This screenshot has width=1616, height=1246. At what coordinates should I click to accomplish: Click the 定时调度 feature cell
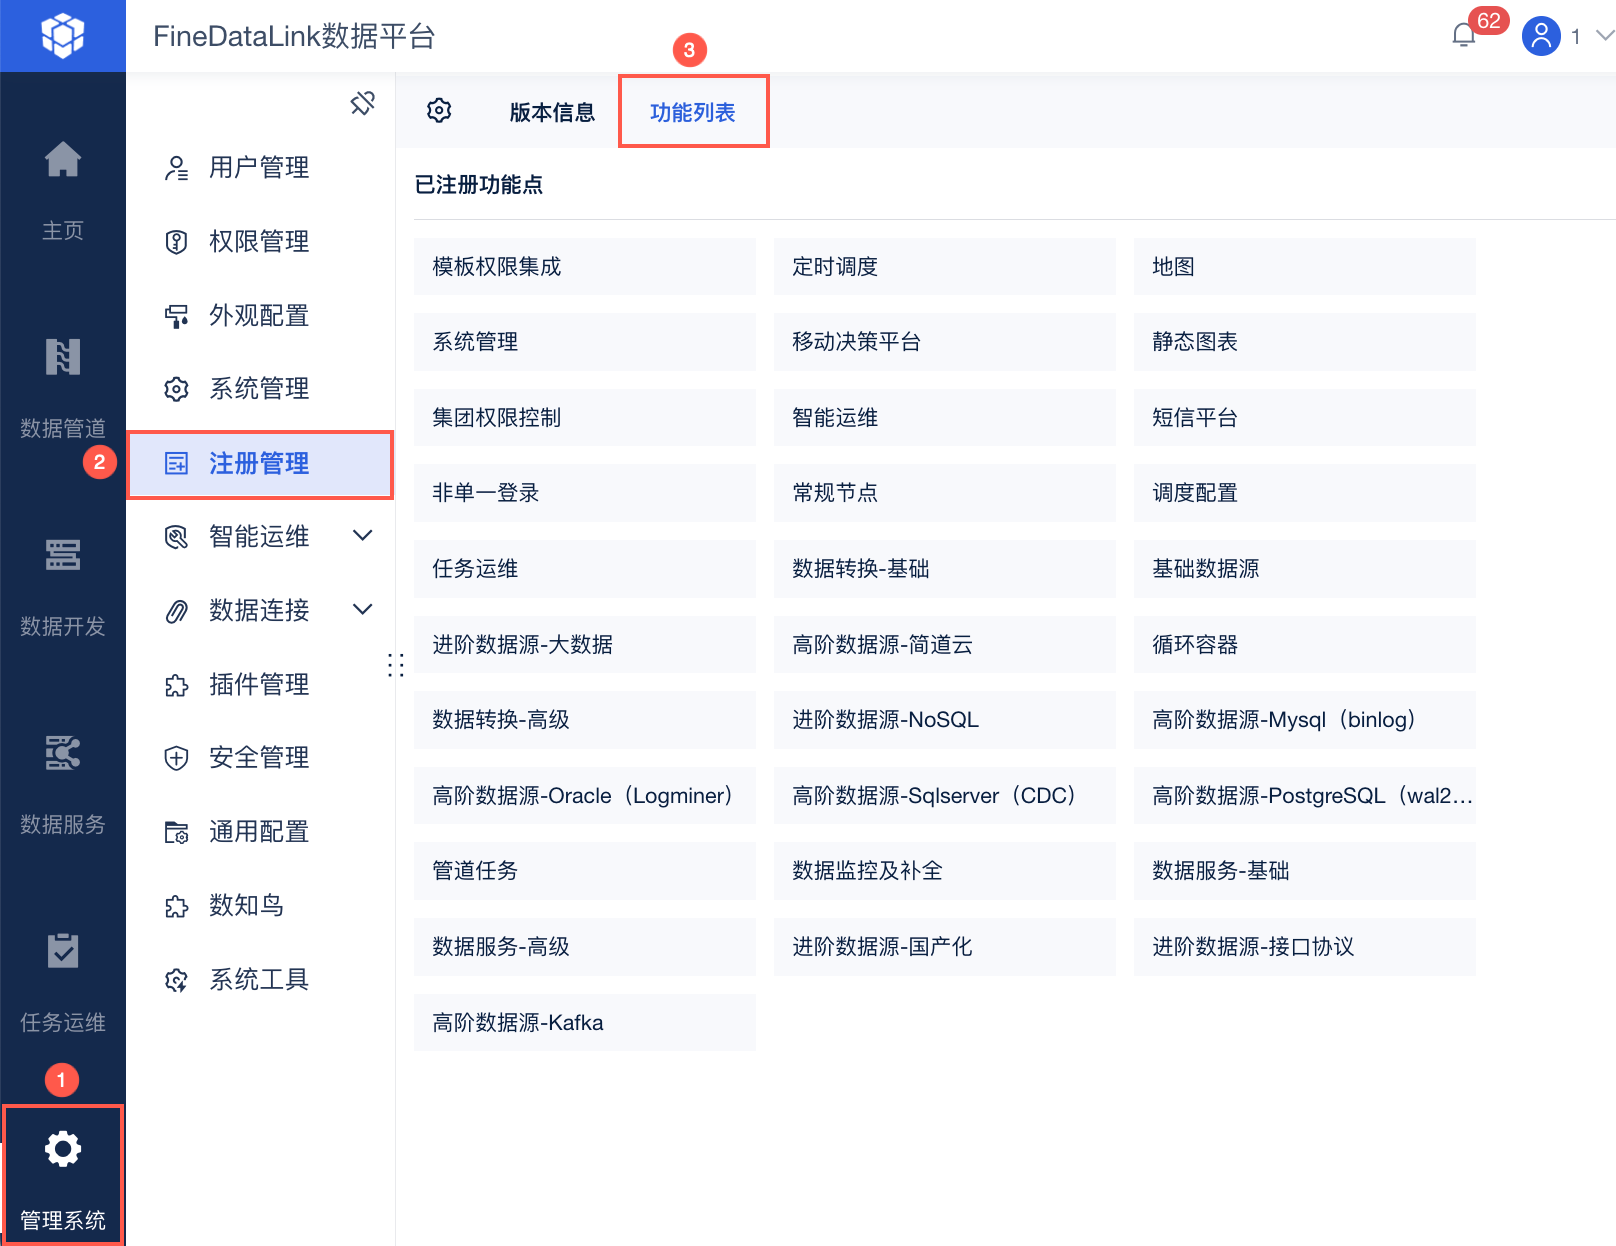[x=945, y=267]
